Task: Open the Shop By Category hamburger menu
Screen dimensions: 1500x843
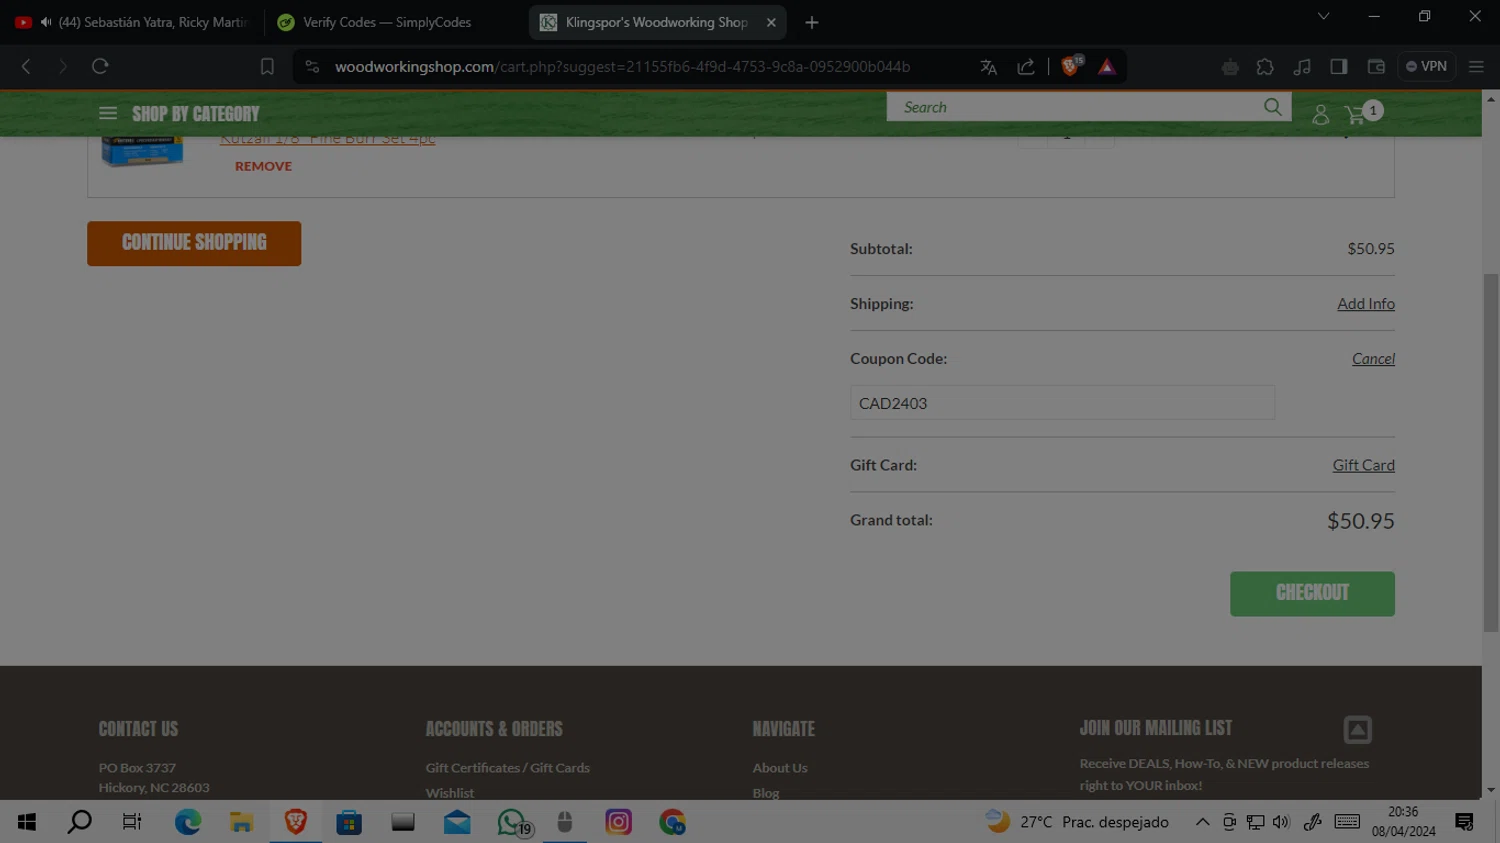Action: coord(108,113)
